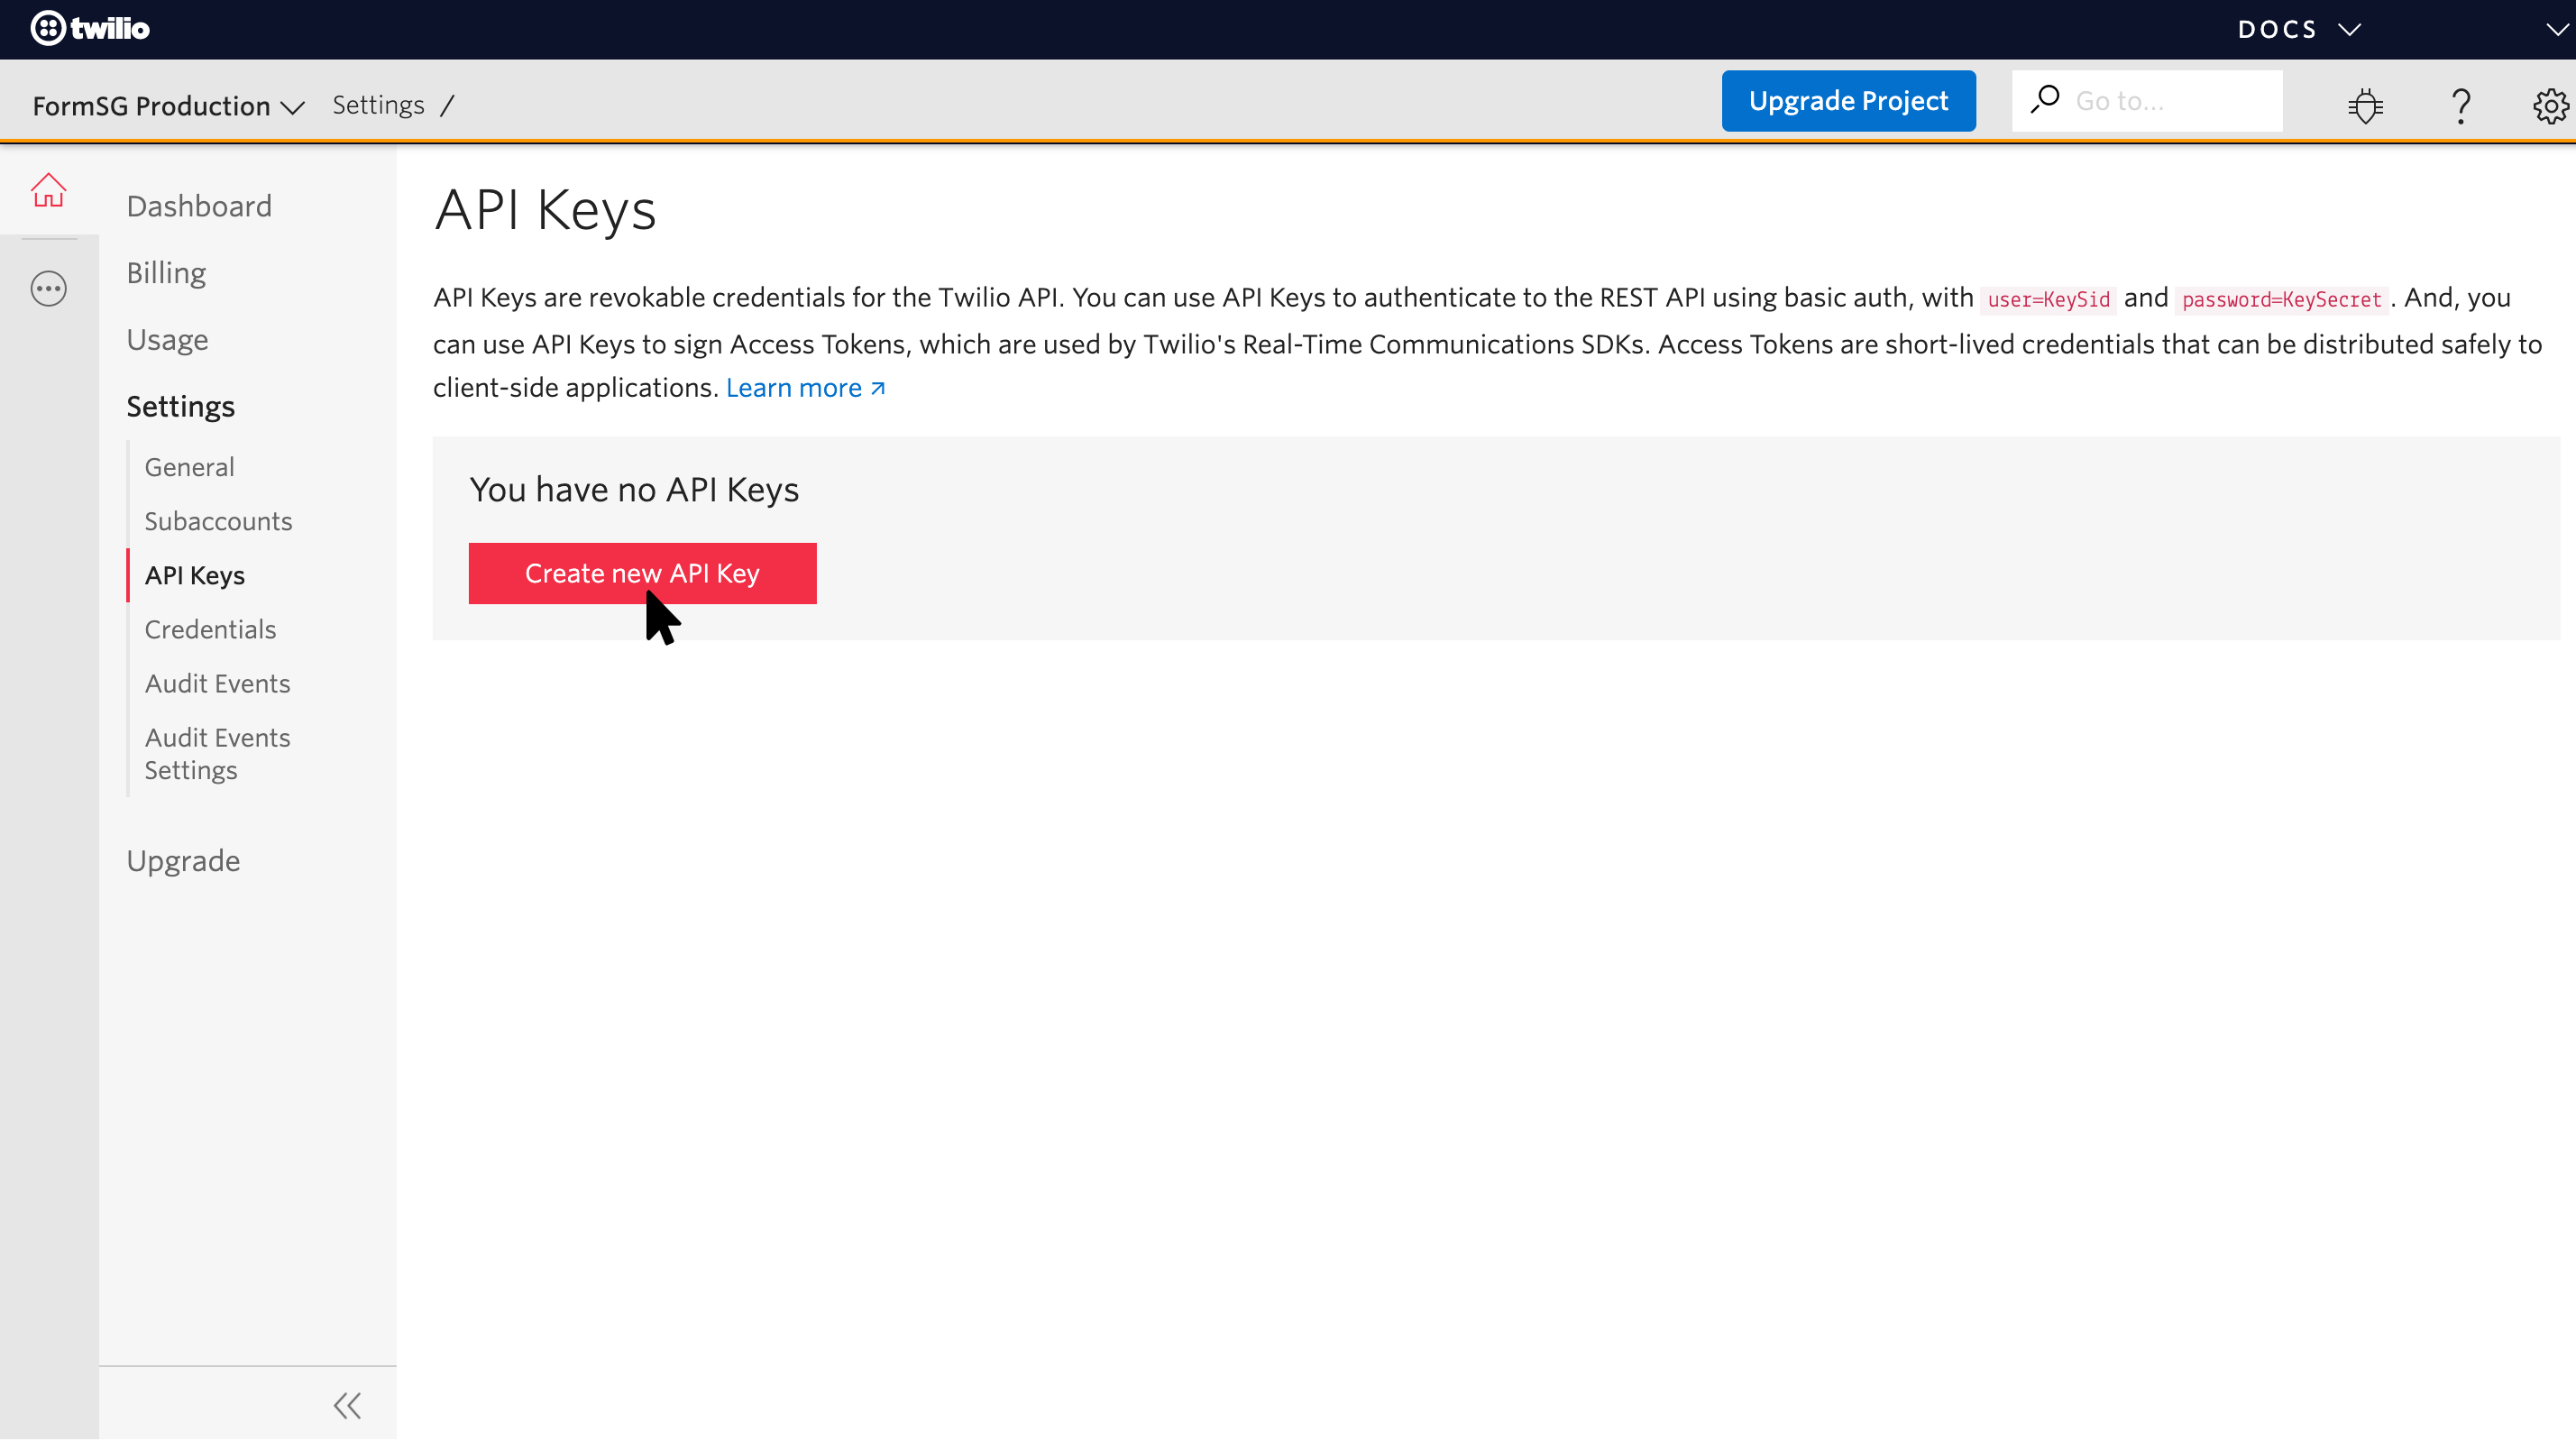Select the API Keys settings menu item
Image resolution: width=2576 pixels, height=1441 pixels.
tap(195, 574)
